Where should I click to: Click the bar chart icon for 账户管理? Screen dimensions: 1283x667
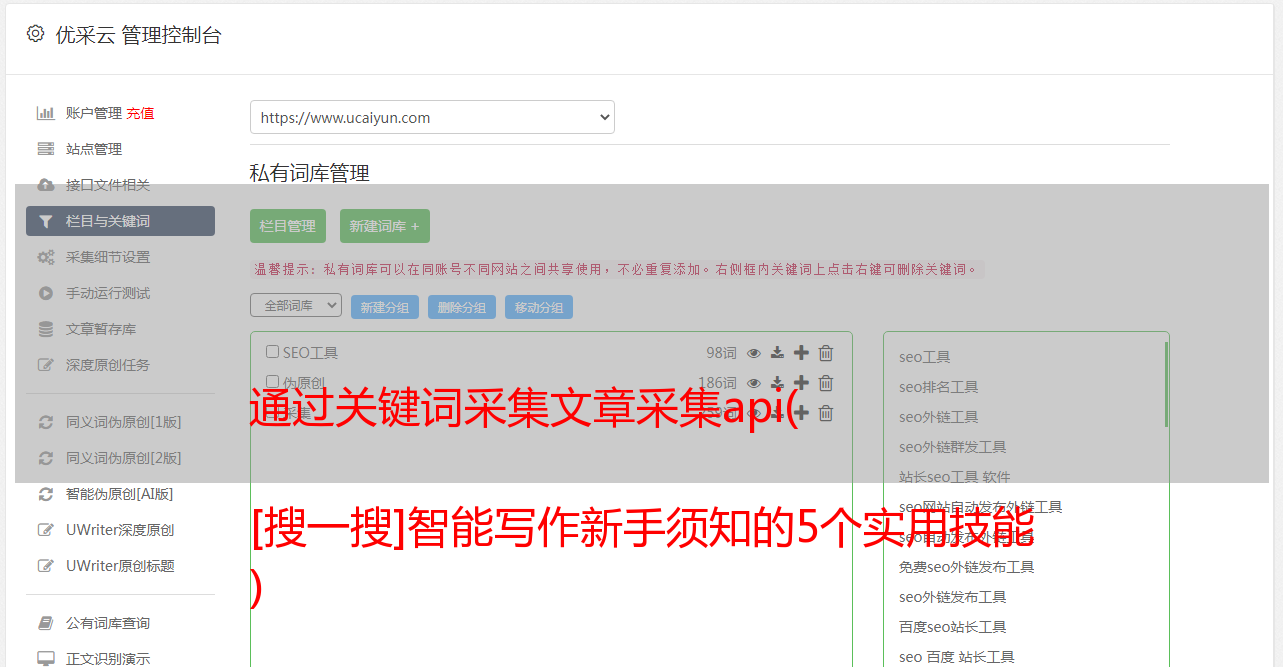46,113
